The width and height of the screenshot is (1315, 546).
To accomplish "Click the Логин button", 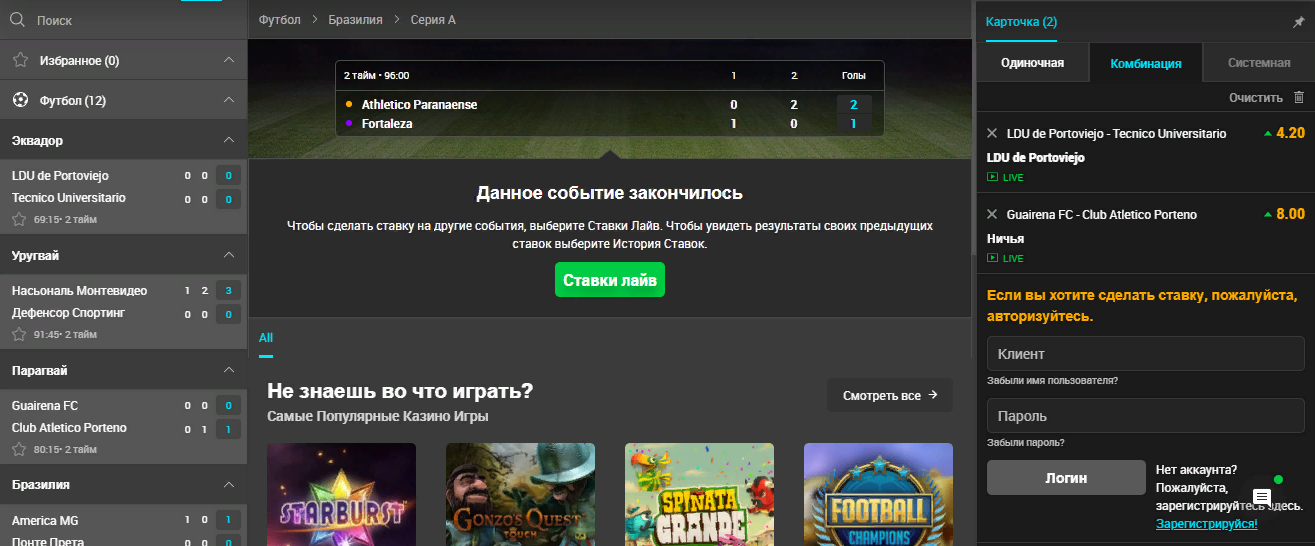I will (1066, 477).
